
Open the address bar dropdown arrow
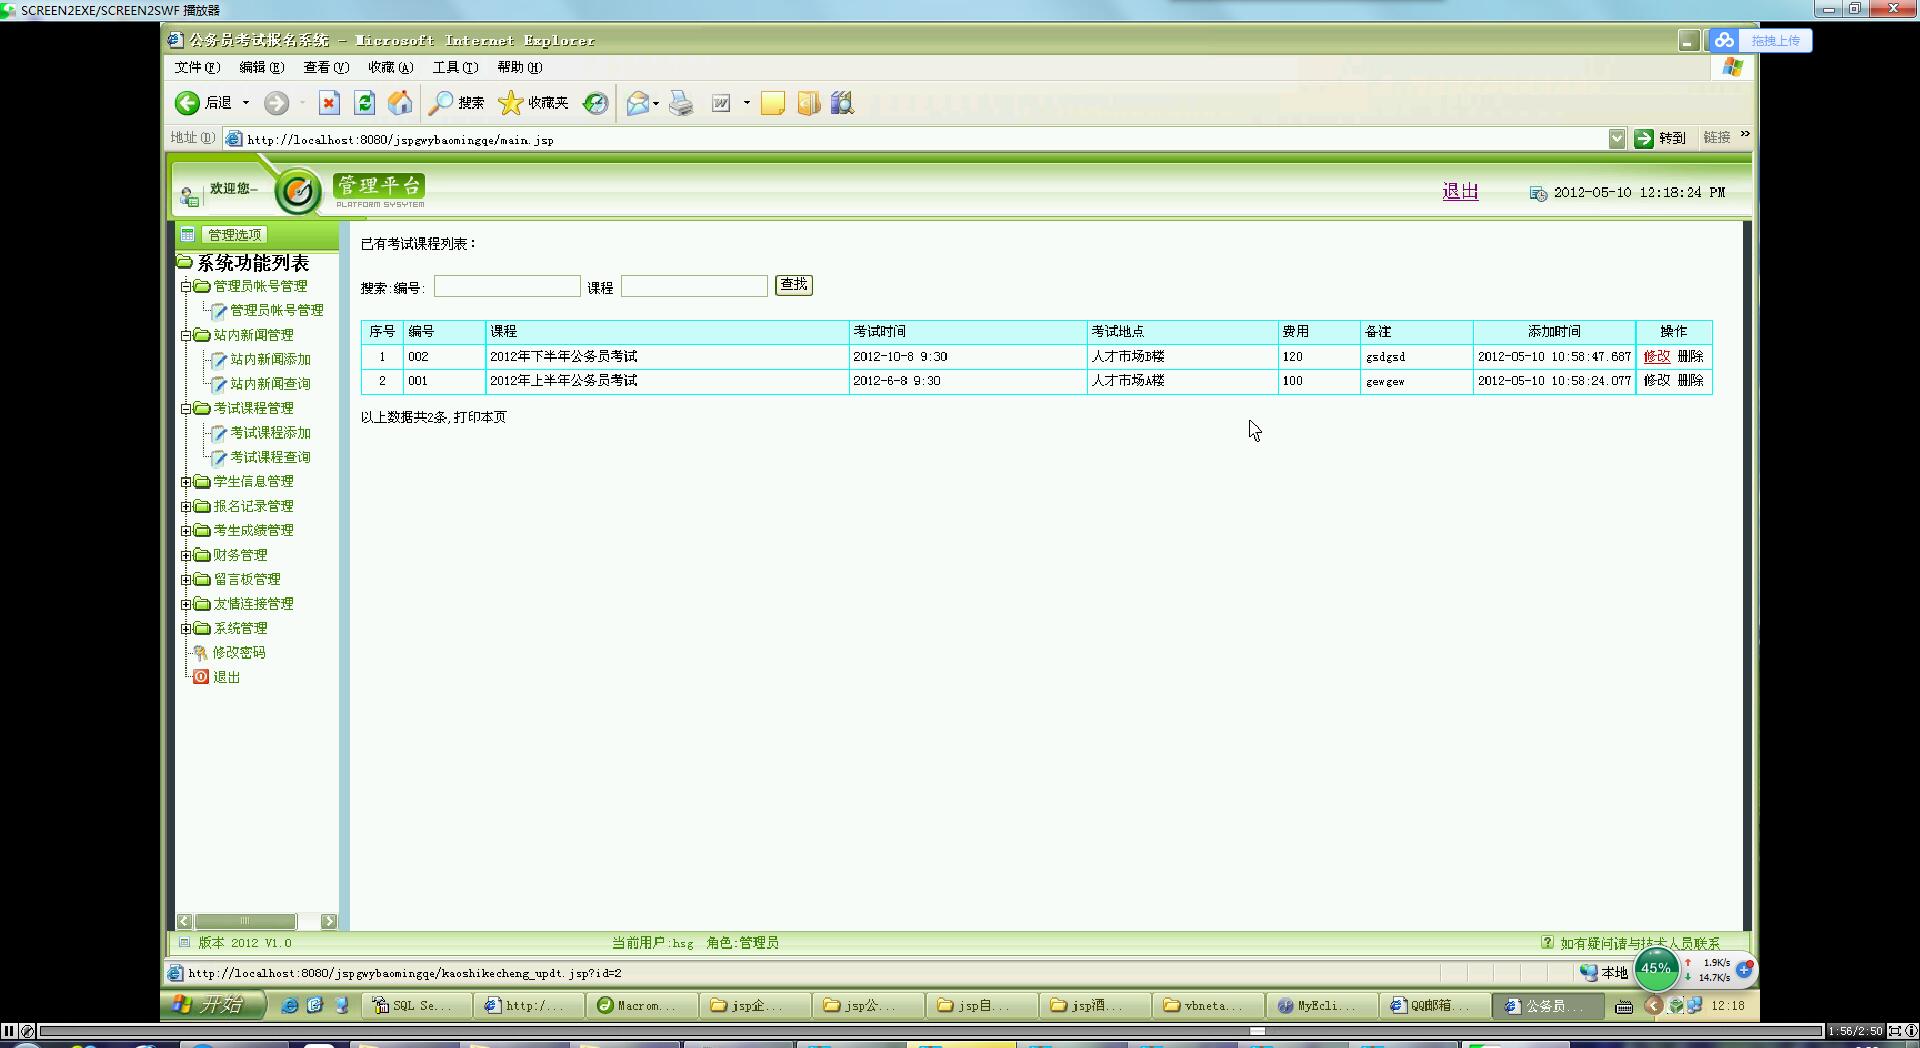(x=1617, y=139)
